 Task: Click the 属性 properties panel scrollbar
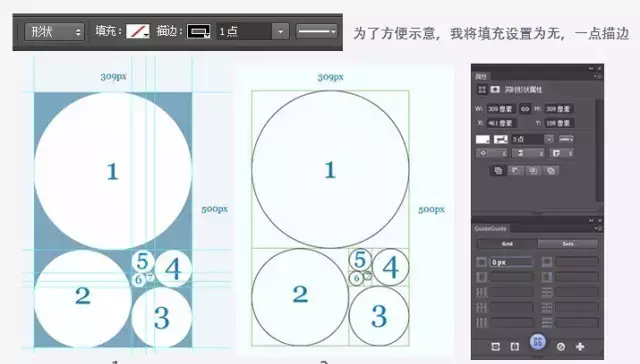pyautogui.click(x=599, y=150)
